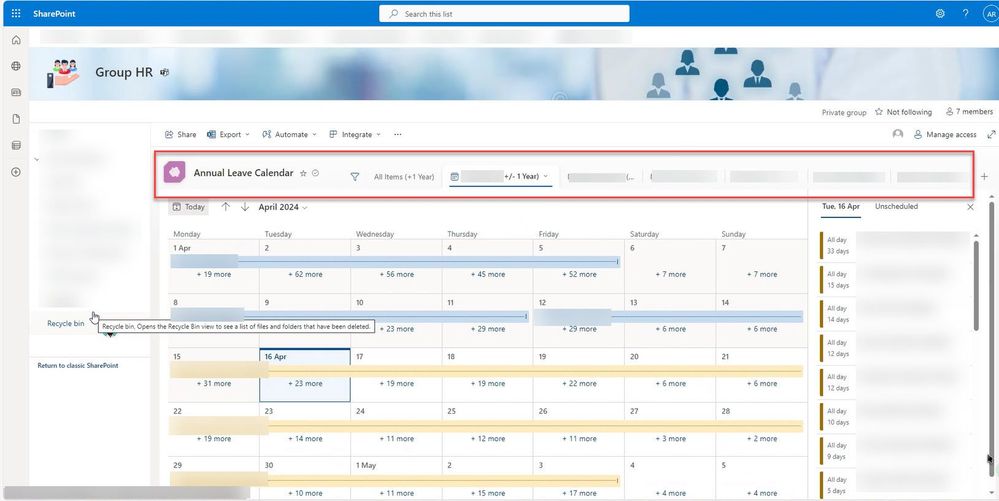Screen dimensions: 999x501
Task: Click the Group HR site title
Action: [x=124, y=73]
